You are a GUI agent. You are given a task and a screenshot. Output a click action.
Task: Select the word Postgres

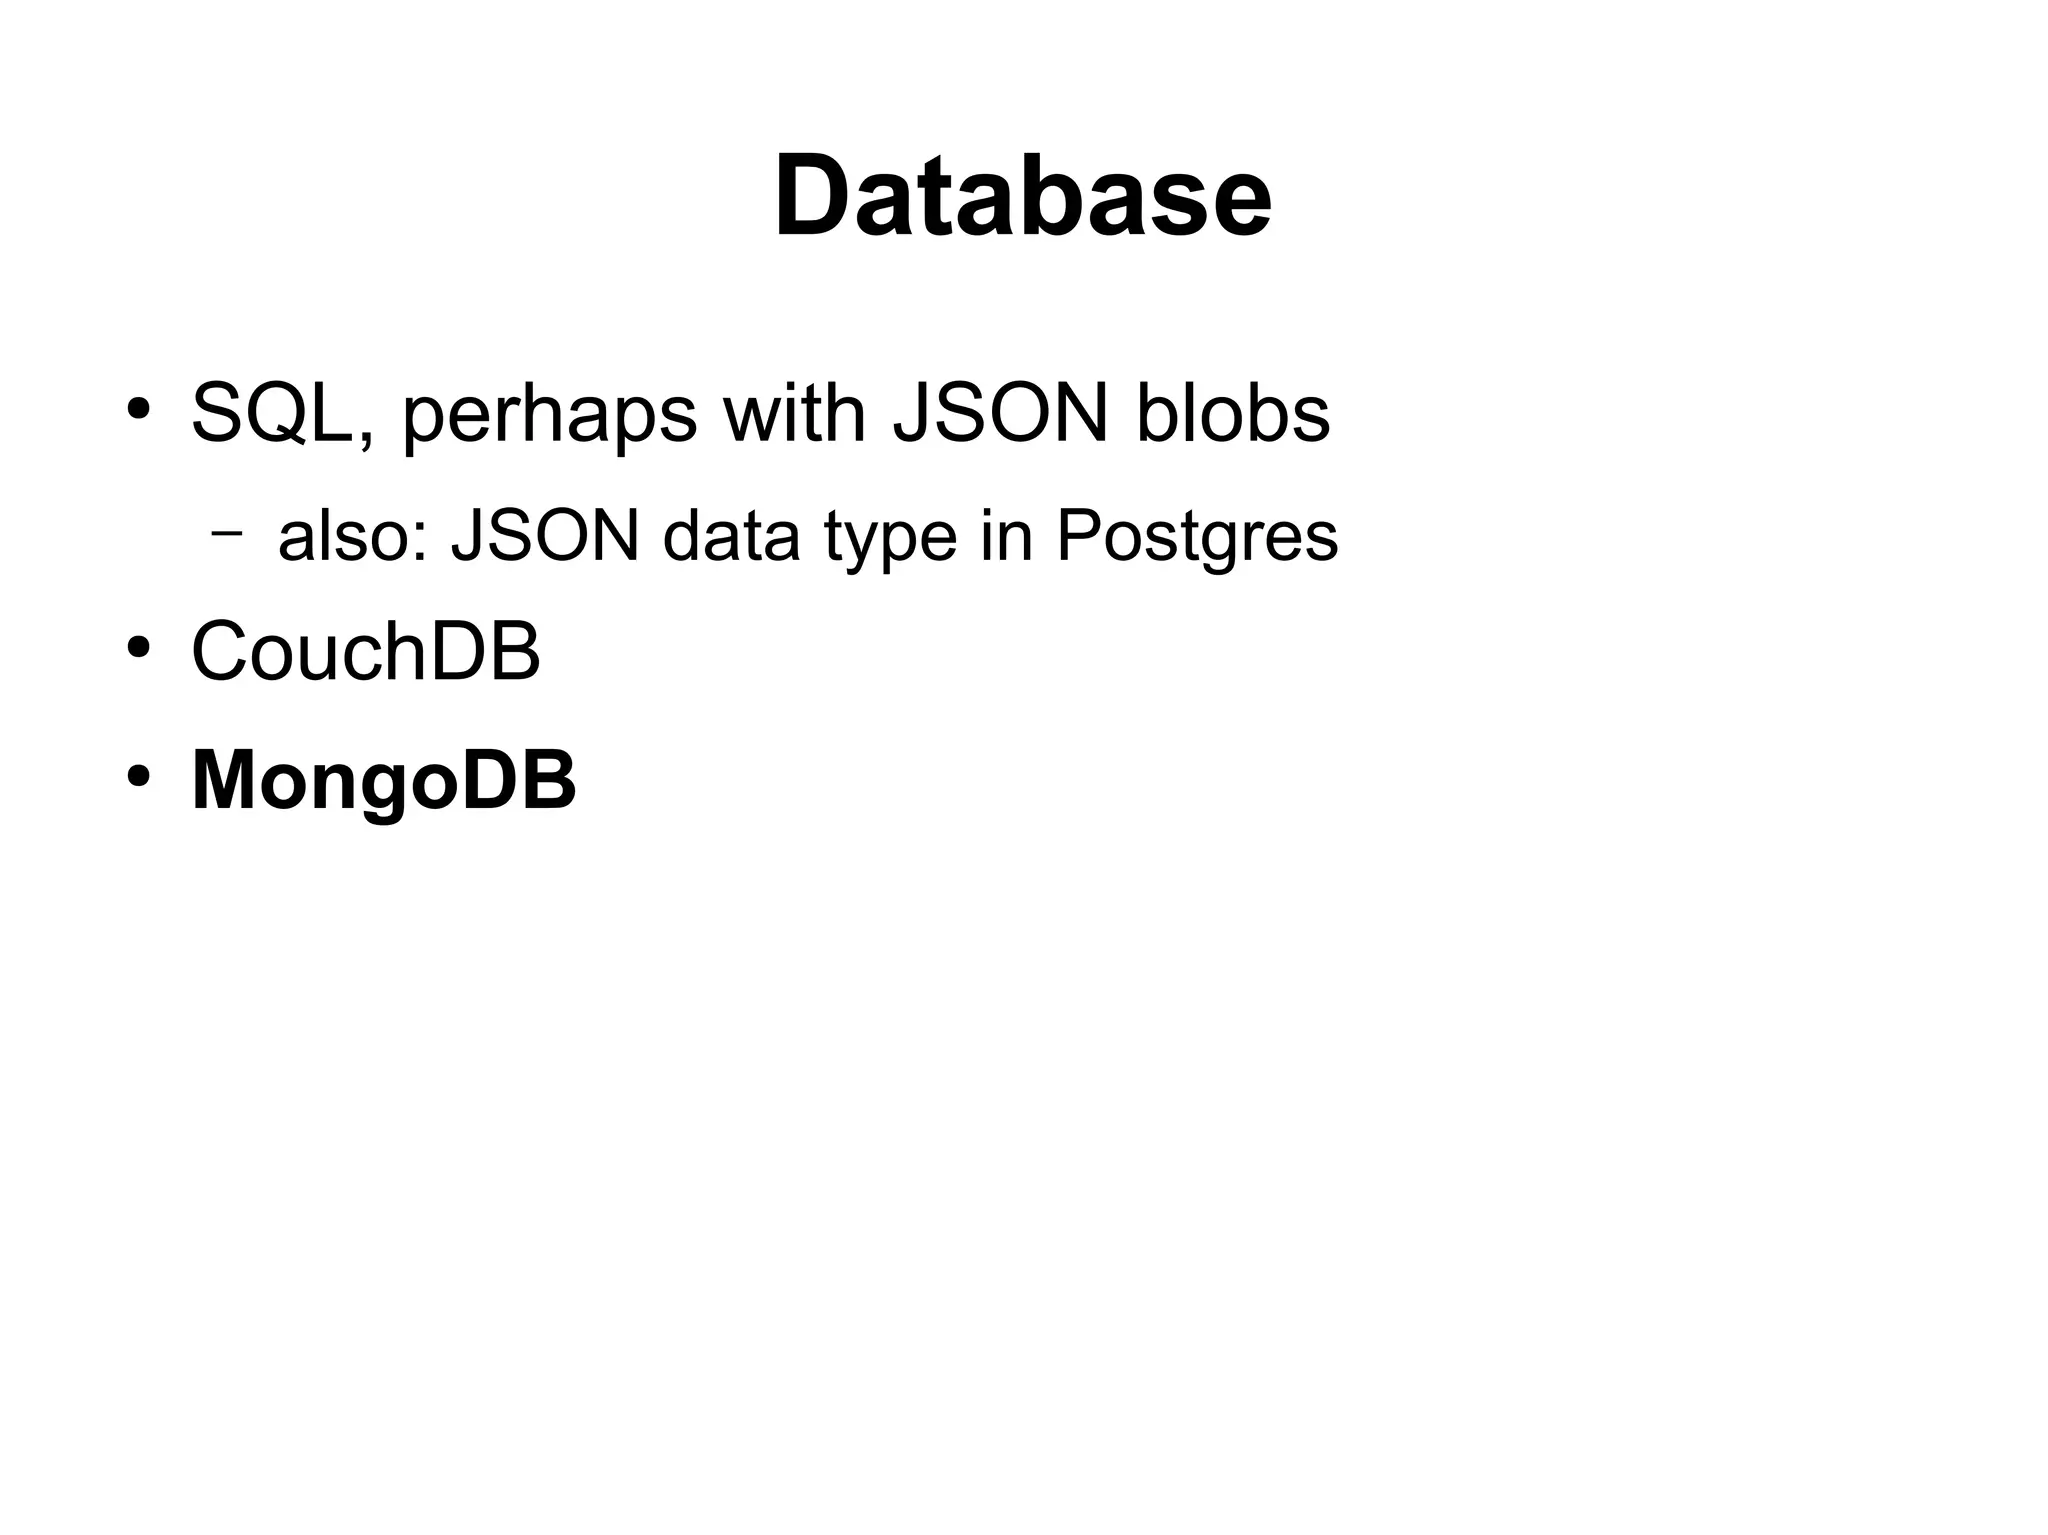[x=1196, y=537]
